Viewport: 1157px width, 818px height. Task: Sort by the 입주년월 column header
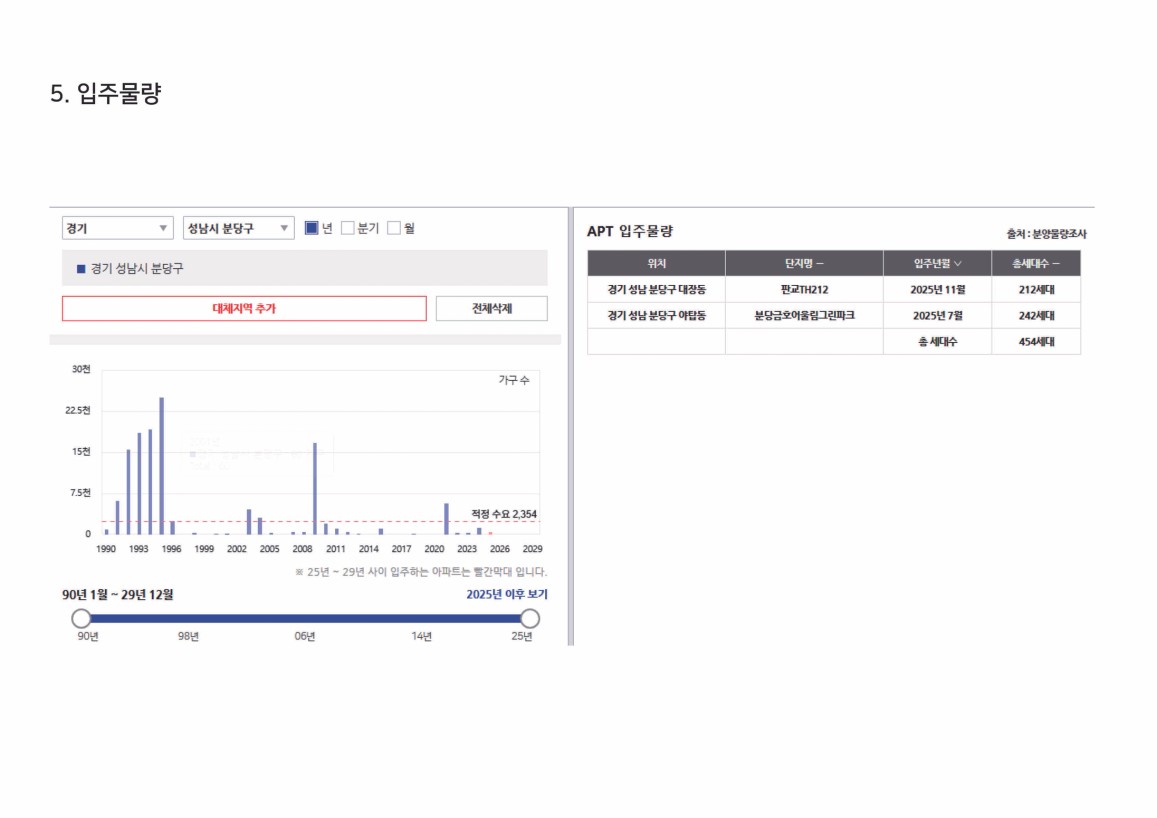(x=937, y=263)
